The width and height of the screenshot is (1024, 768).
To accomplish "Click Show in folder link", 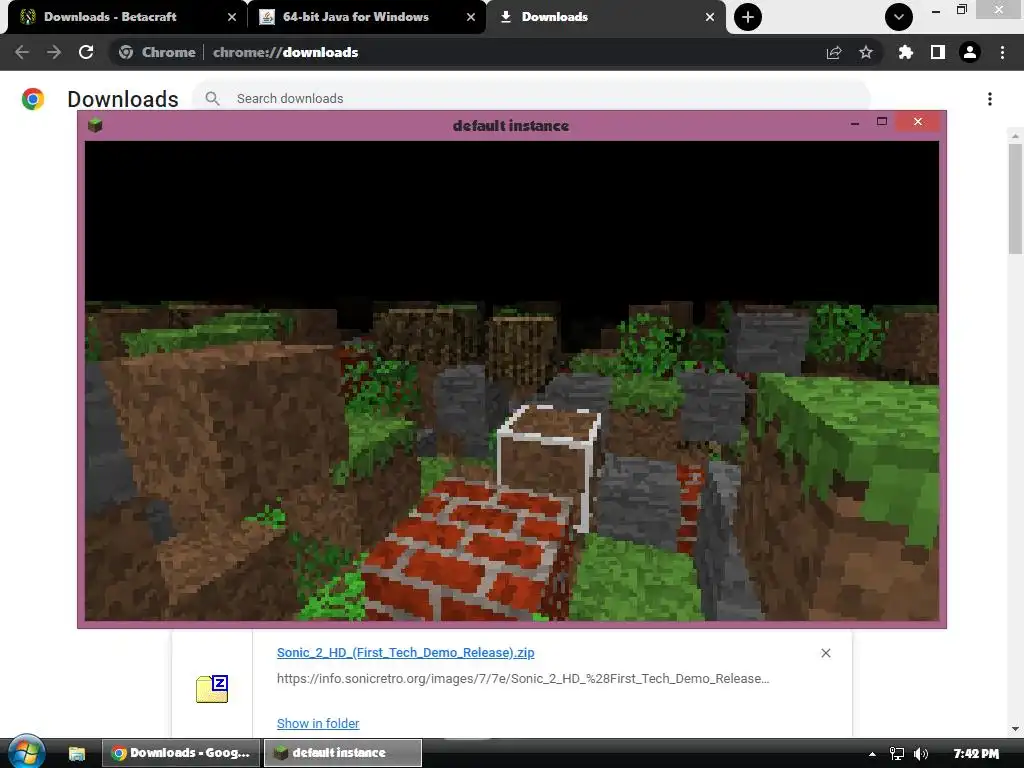I will 318,724.
